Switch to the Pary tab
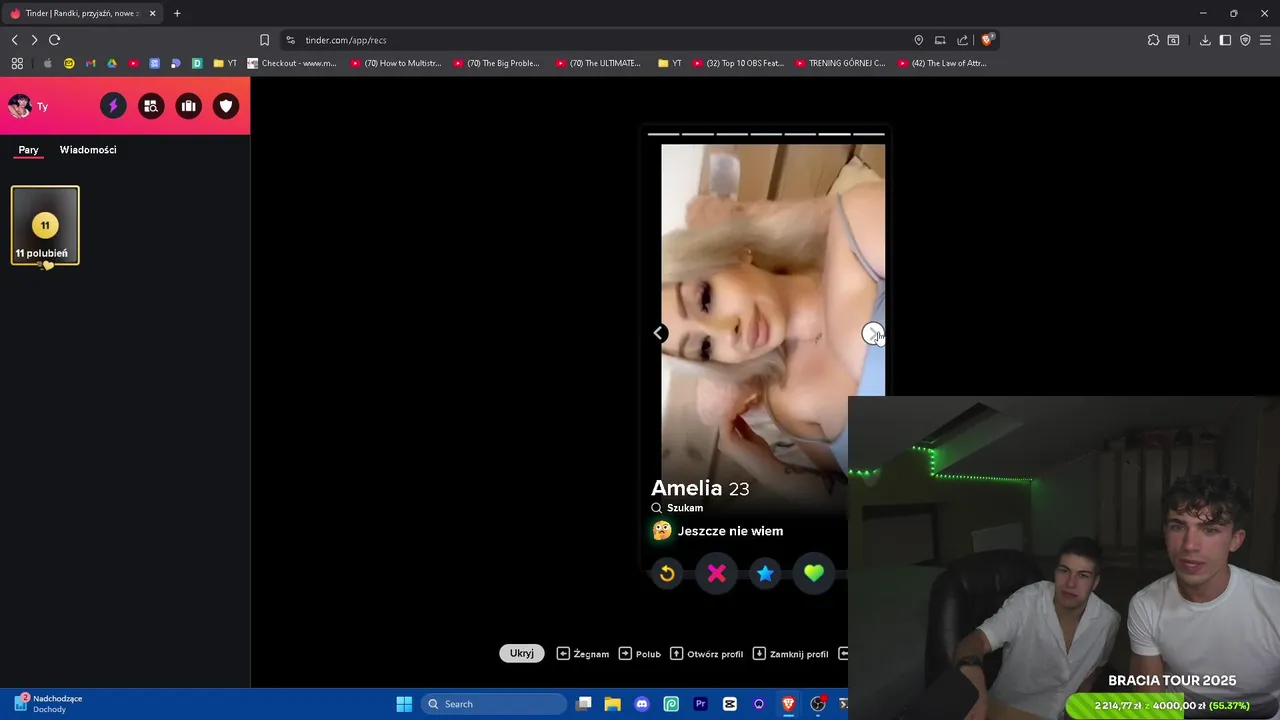The image size is (1280, 720). 28,150
